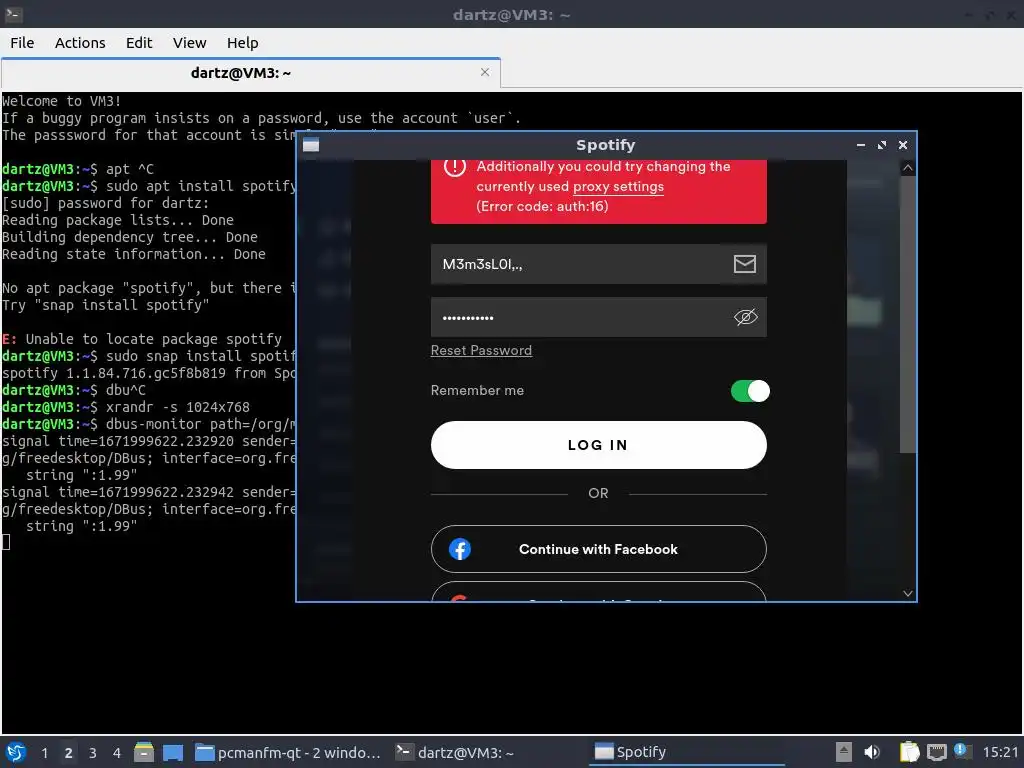The image size is (1024, 768).
Task: Minimize the Spotify window
Action: 861,145
